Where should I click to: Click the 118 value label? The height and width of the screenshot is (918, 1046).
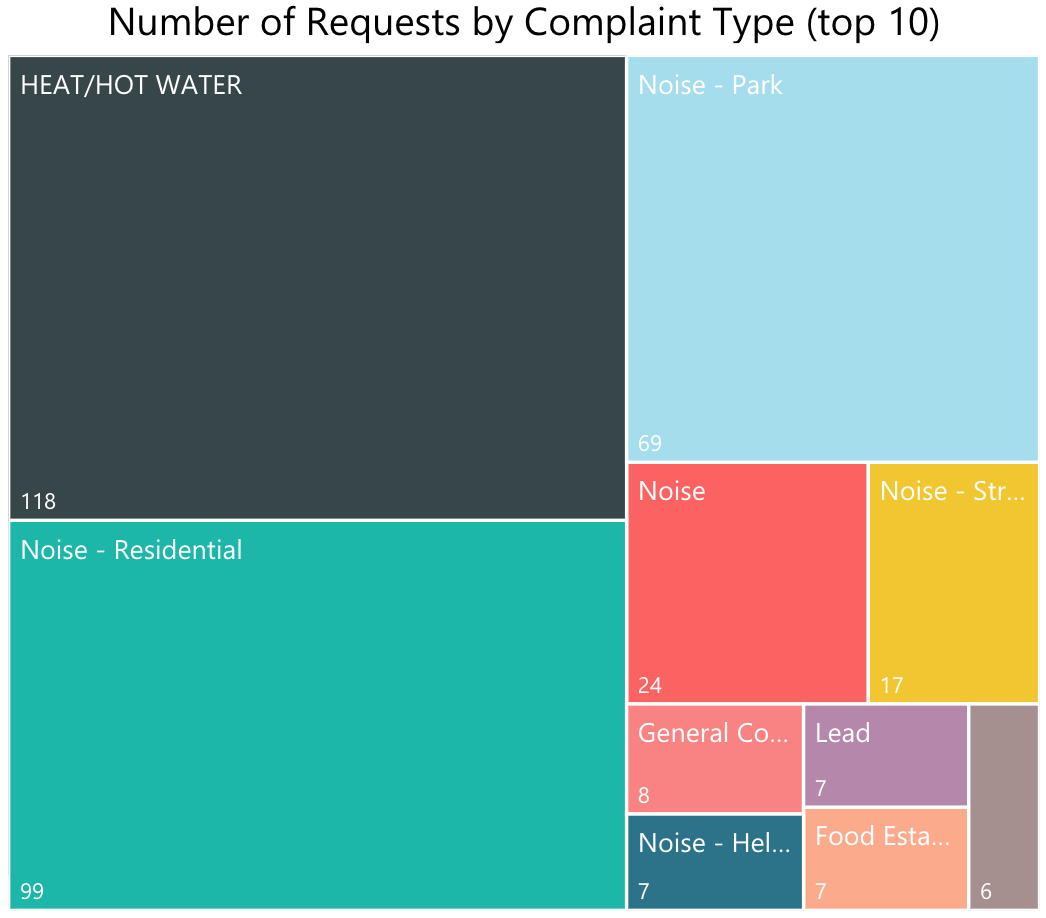coord(38,501)
